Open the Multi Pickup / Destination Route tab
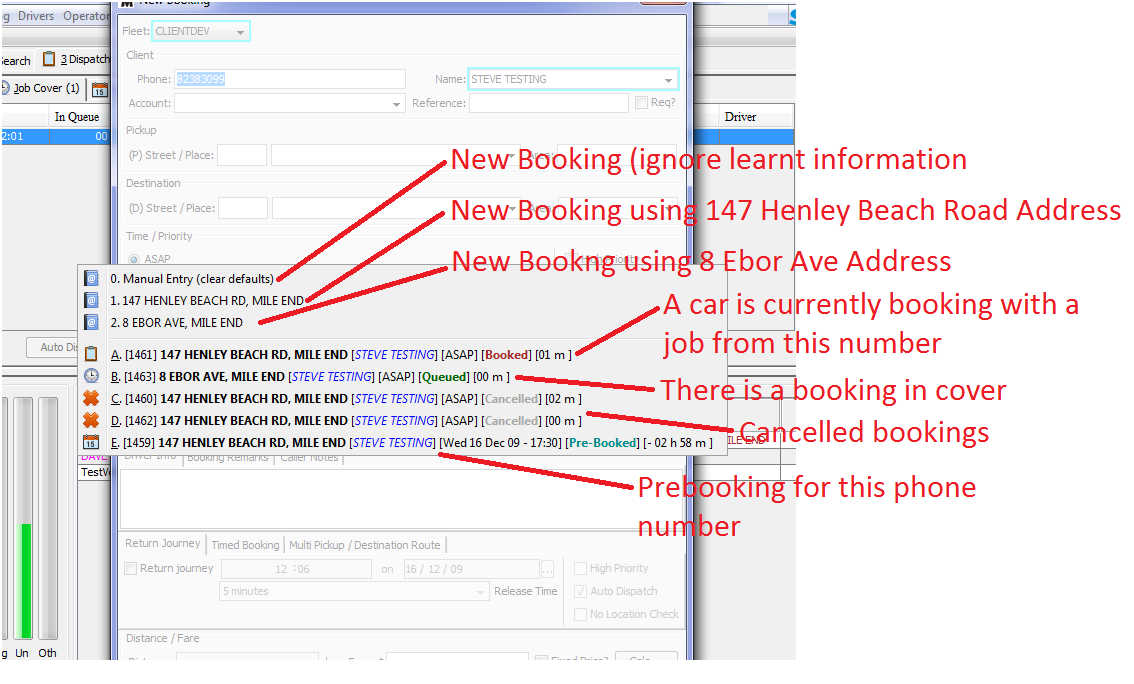The width and height of the screenshot is (1134, 684). point(364,545)
